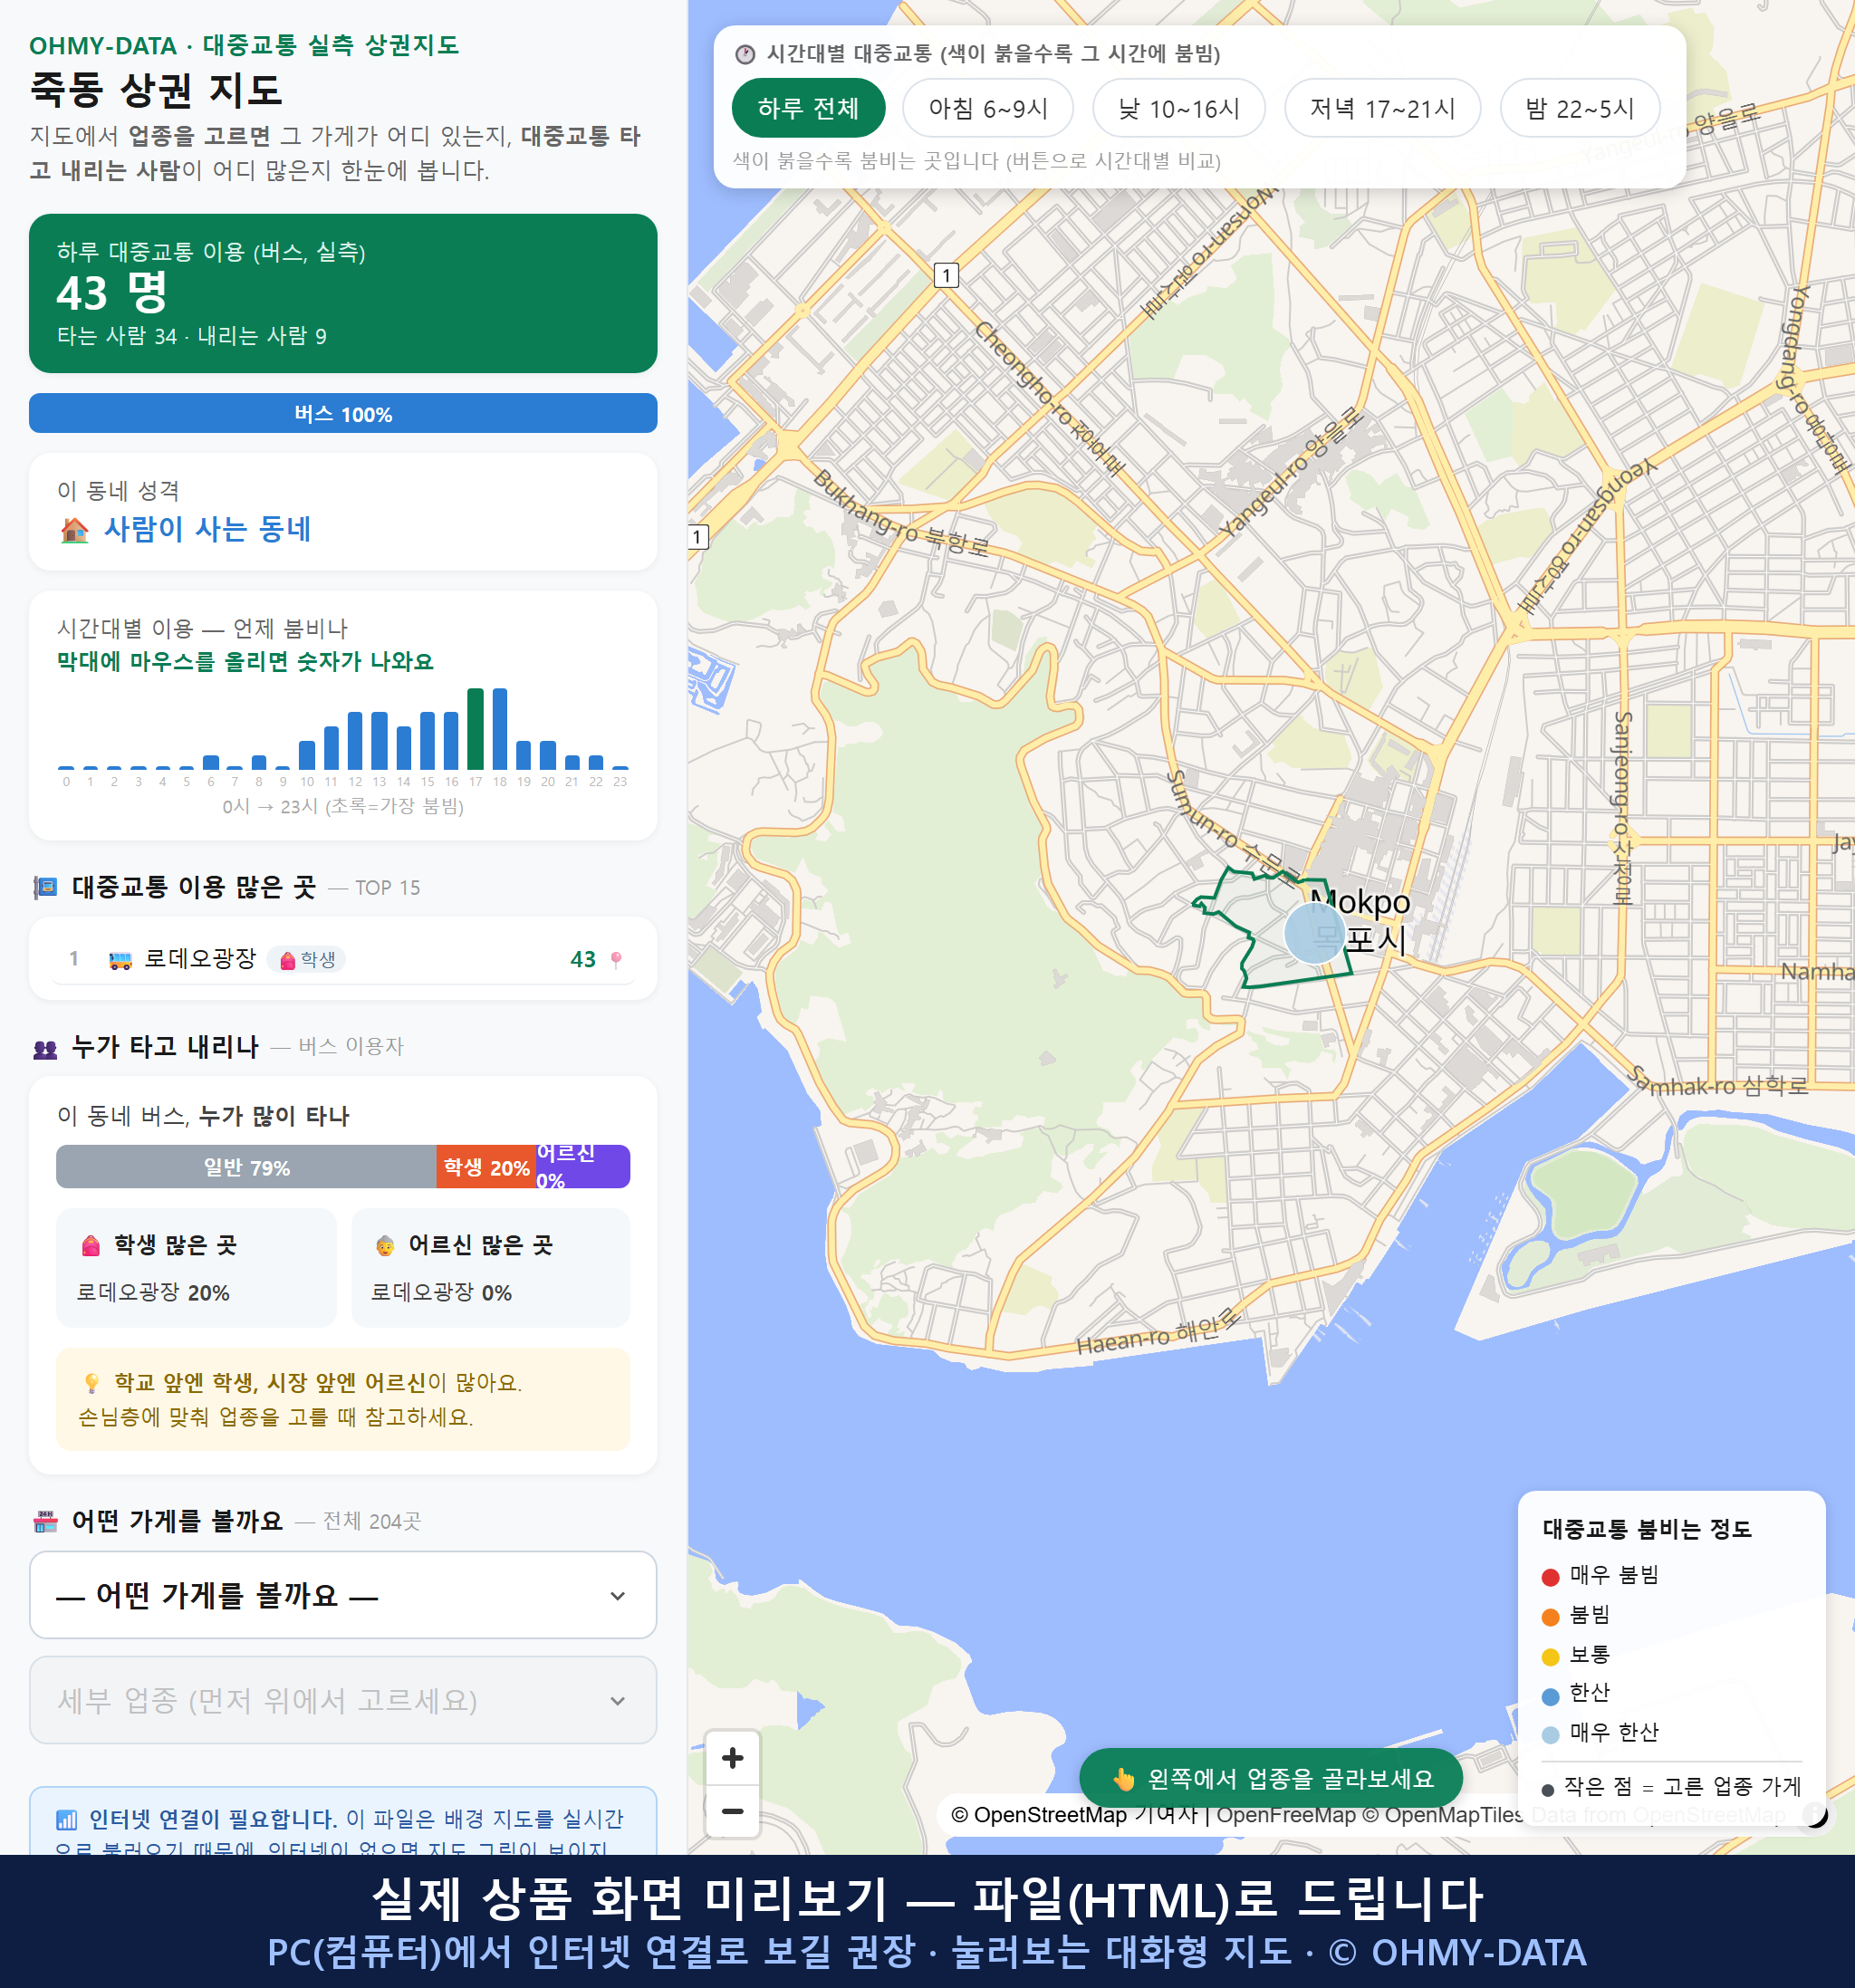Screen dimensions: 1855x1988
Task: Click the OpenFreeMap attribution link
Action: [1285, 1815]
